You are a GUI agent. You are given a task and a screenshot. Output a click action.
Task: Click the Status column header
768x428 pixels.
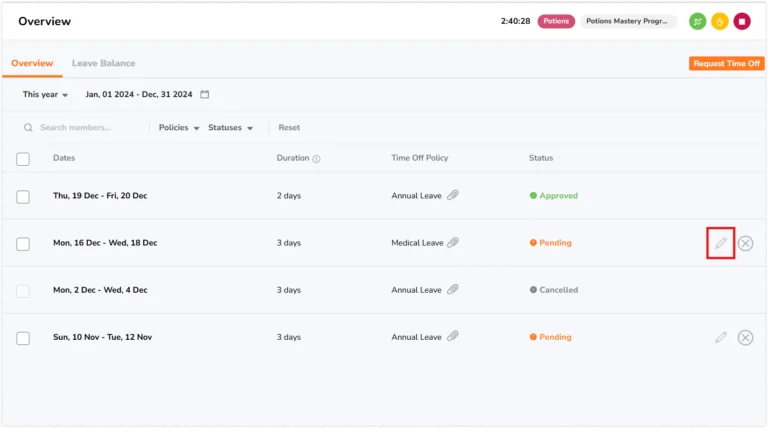(541, 158)
